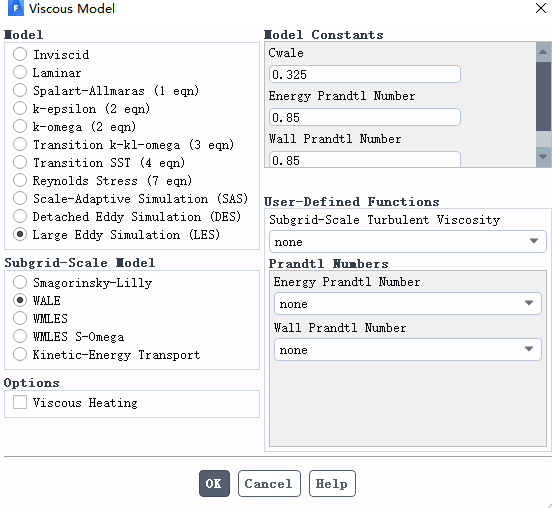Open Help for the viscous model
Viewport: 552px width, 508px height.
(x=332, y=484)
